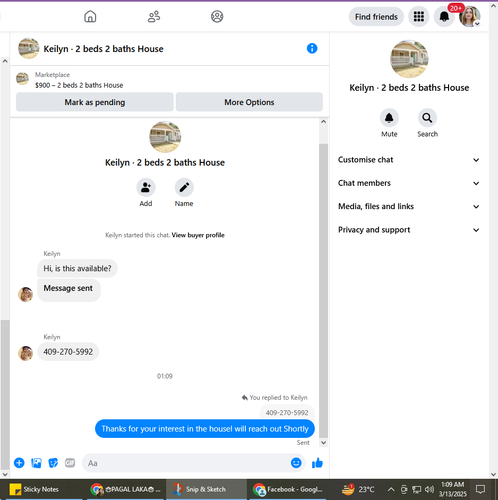Click Find friends button
The width and height of the screenshot is (498, 500).
click(376, 17)
